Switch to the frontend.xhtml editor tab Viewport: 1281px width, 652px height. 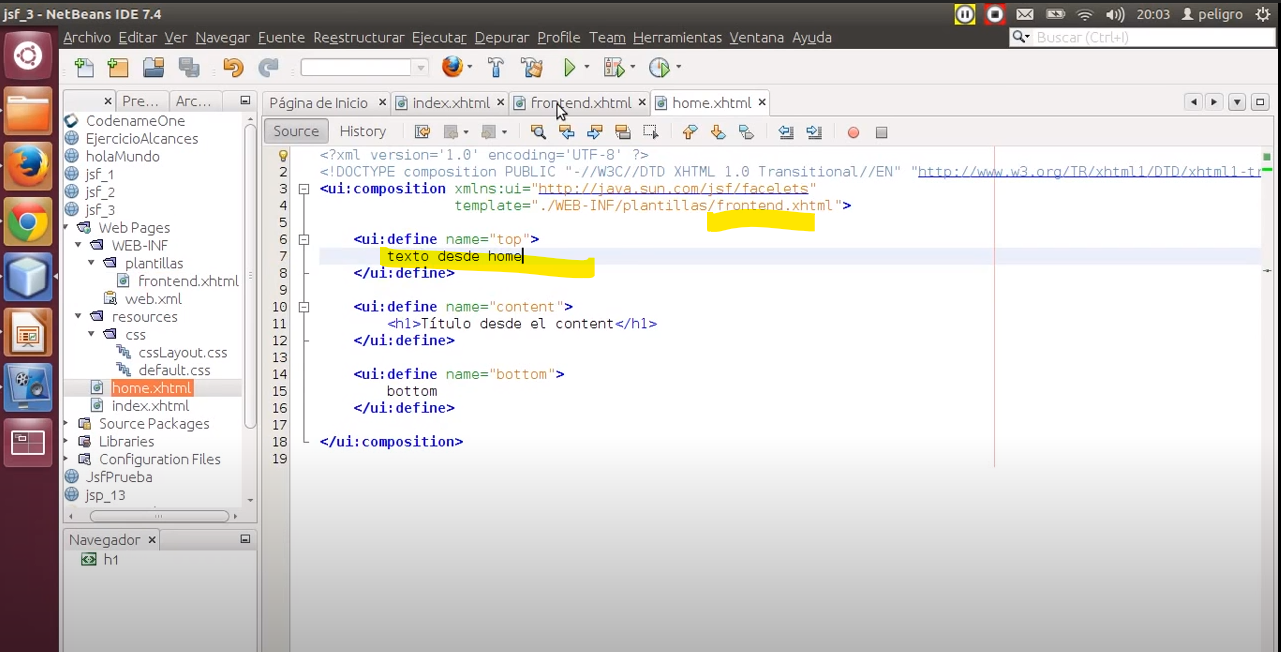580,103
